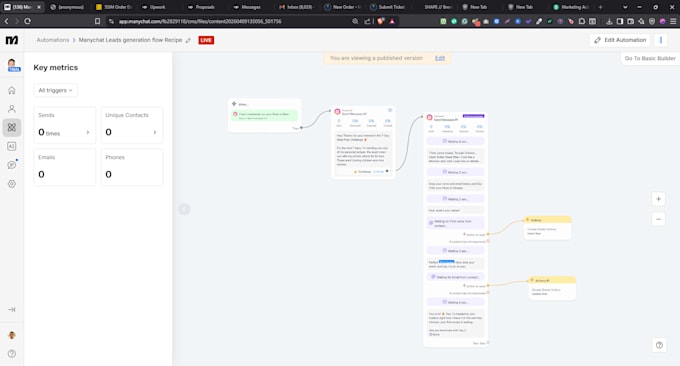Click the address bar URL

click(200, 21)
